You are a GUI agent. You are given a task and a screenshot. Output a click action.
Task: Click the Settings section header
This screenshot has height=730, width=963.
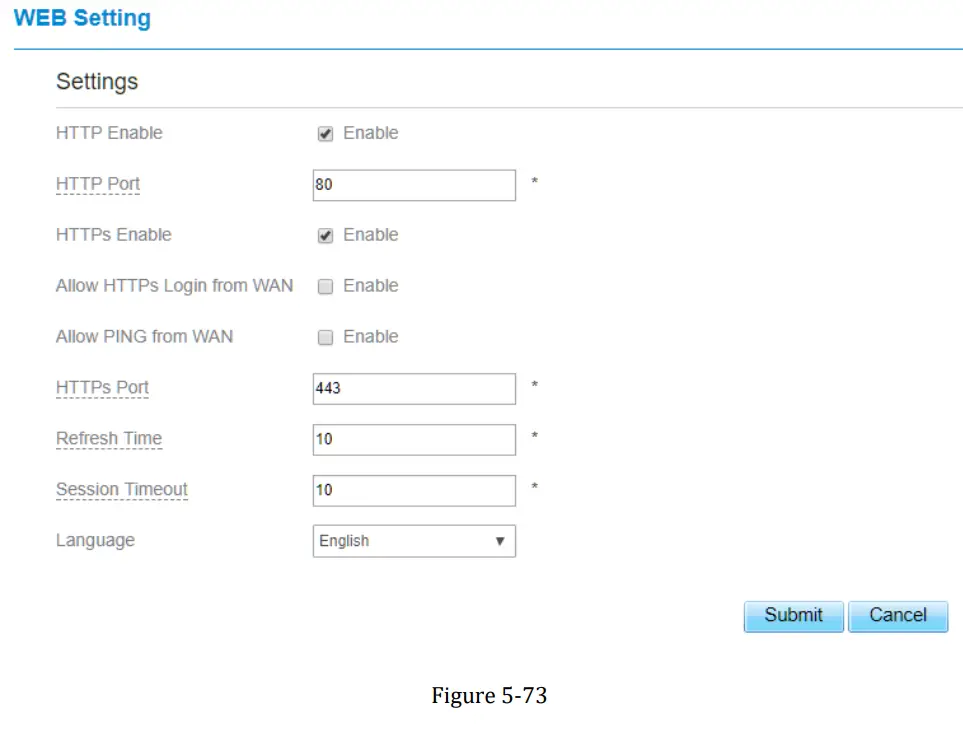[97, 82]
